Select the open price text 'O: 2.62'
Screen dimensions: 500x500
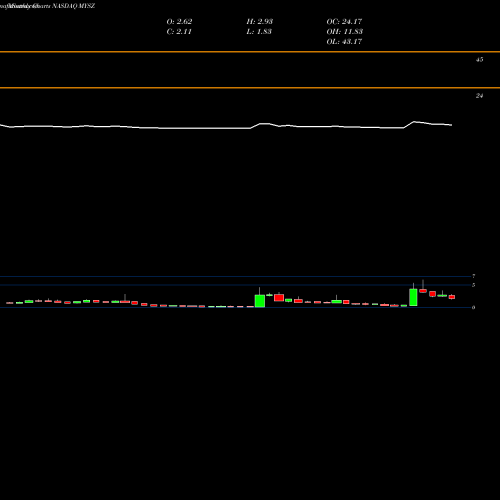179,22
